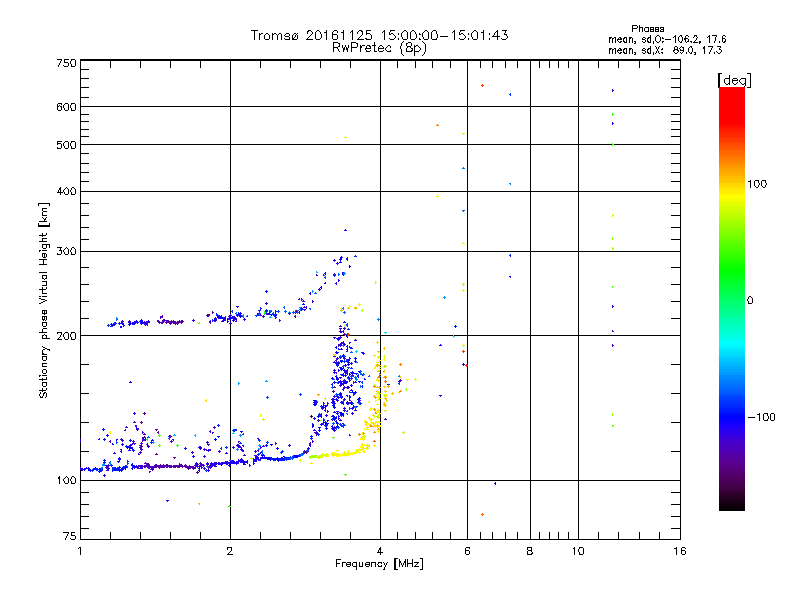Click the purple E-layer trace near 1.5 MHz
800x600 pixels.
coord(168,466)
